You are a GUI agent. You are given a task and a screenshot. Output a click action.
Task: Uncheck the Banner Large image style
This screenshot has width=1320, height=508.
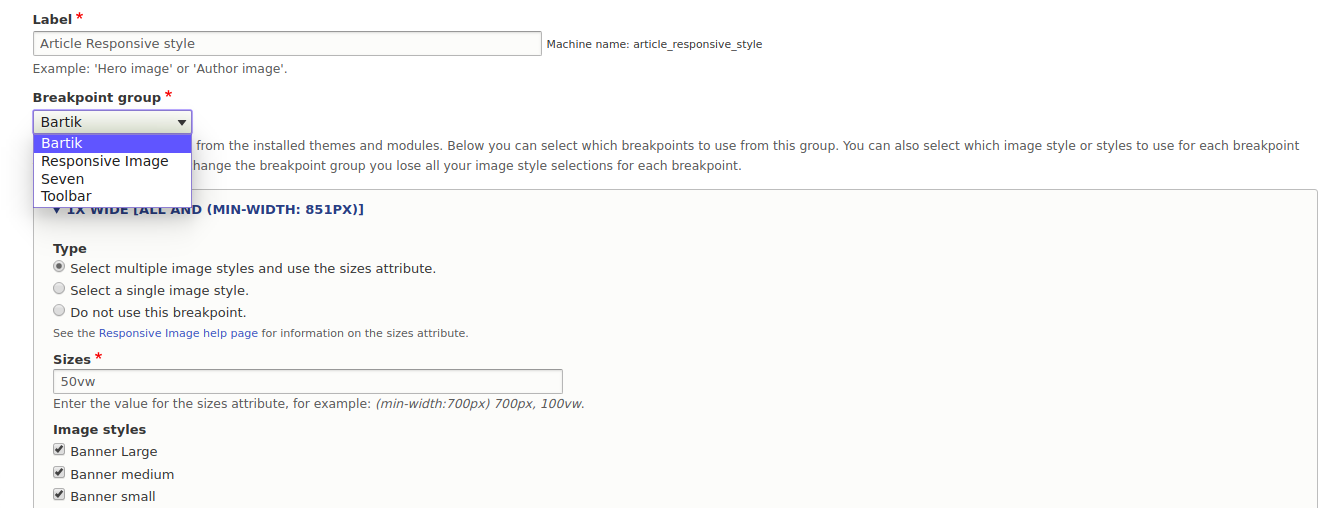[60, 450]
